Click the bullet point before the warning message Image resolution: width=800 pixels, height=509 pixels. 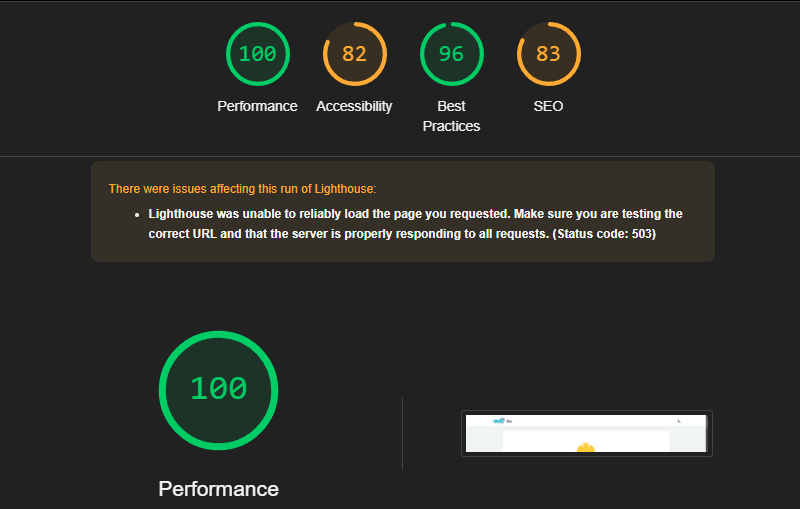137,215
